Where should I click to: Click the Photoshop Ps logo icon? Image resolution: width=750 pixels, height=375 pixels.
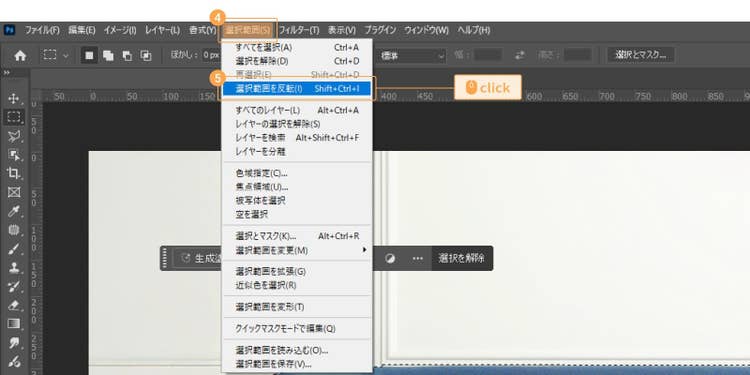click(9, 30)
